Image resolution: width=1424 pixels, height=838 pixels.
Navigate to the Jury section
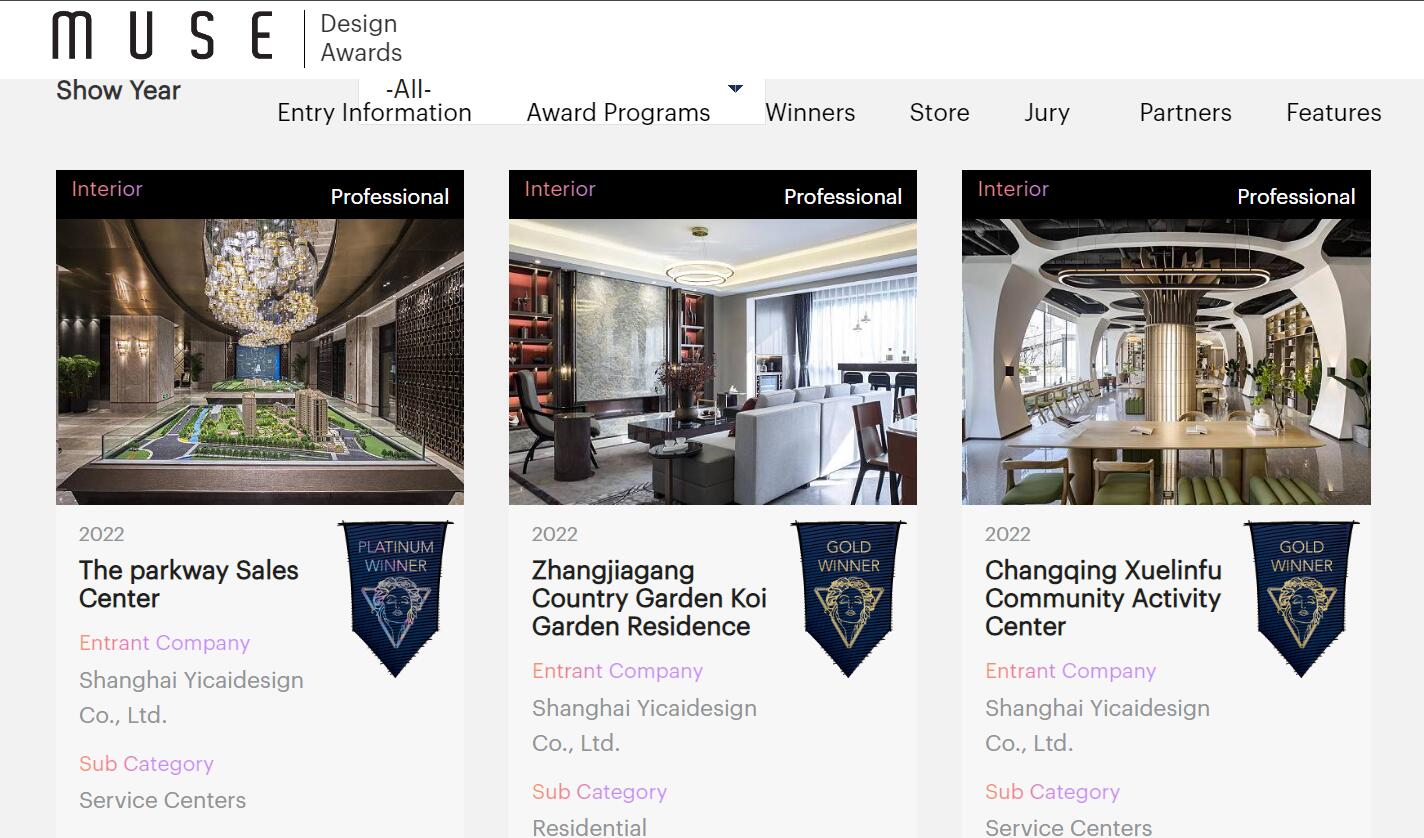point(1047,113)
